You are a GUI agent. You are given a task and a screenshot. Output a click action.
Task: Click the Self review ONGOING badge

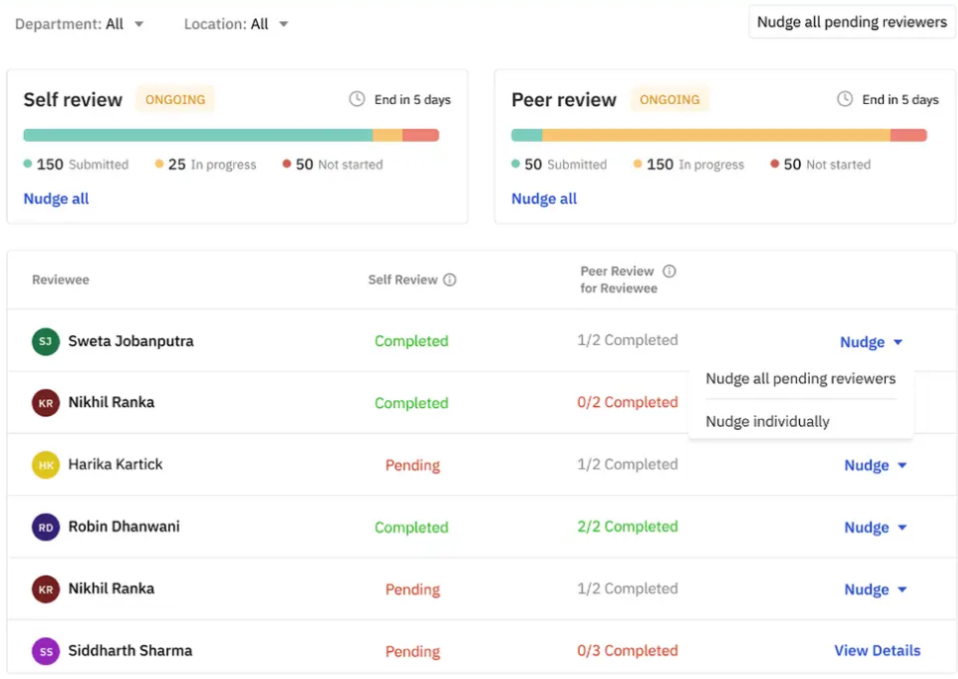coord(175,100)
